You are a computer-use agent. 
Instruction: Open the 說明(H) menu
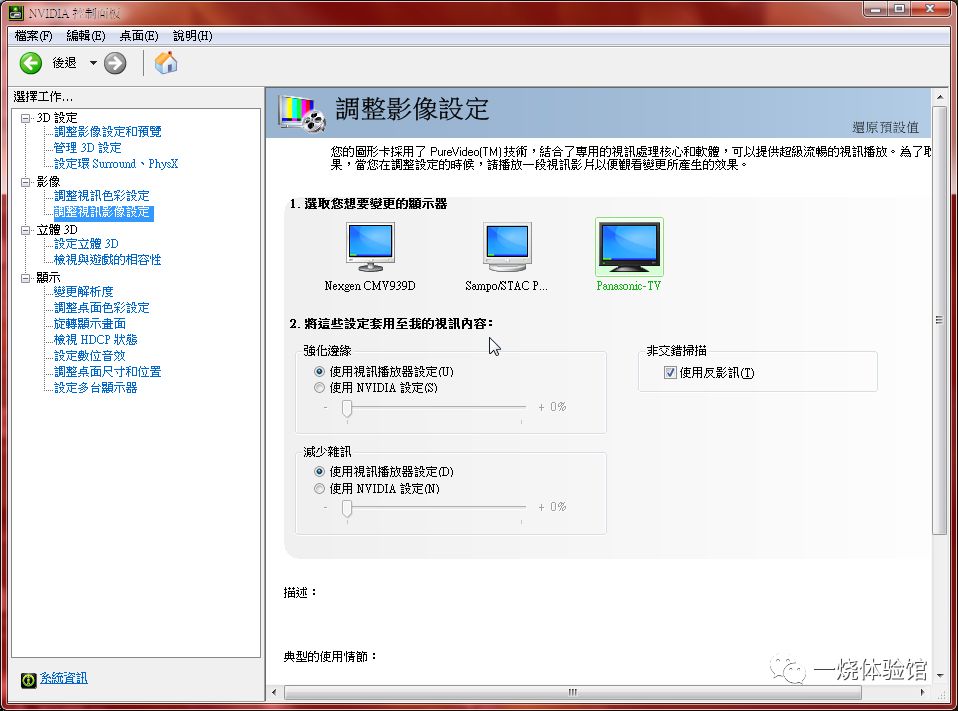192,36
